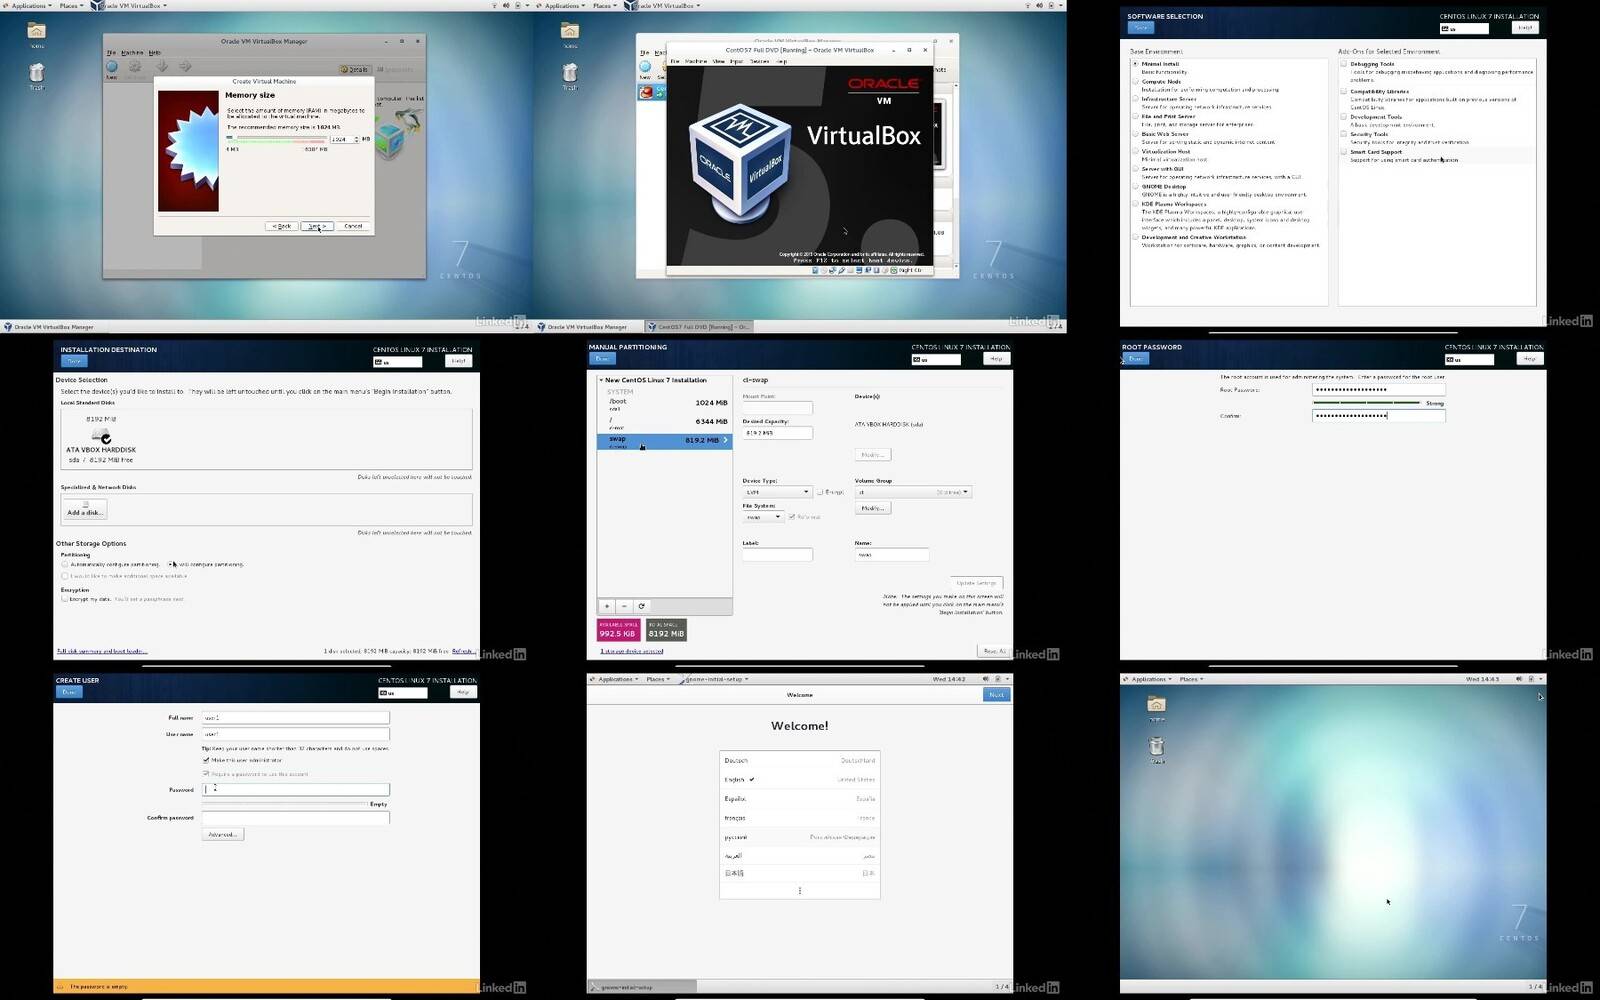Screen dimensions: 1600x1000
Task: Open Full disk summary and boot loader link
Action: [x=102, y=651]
